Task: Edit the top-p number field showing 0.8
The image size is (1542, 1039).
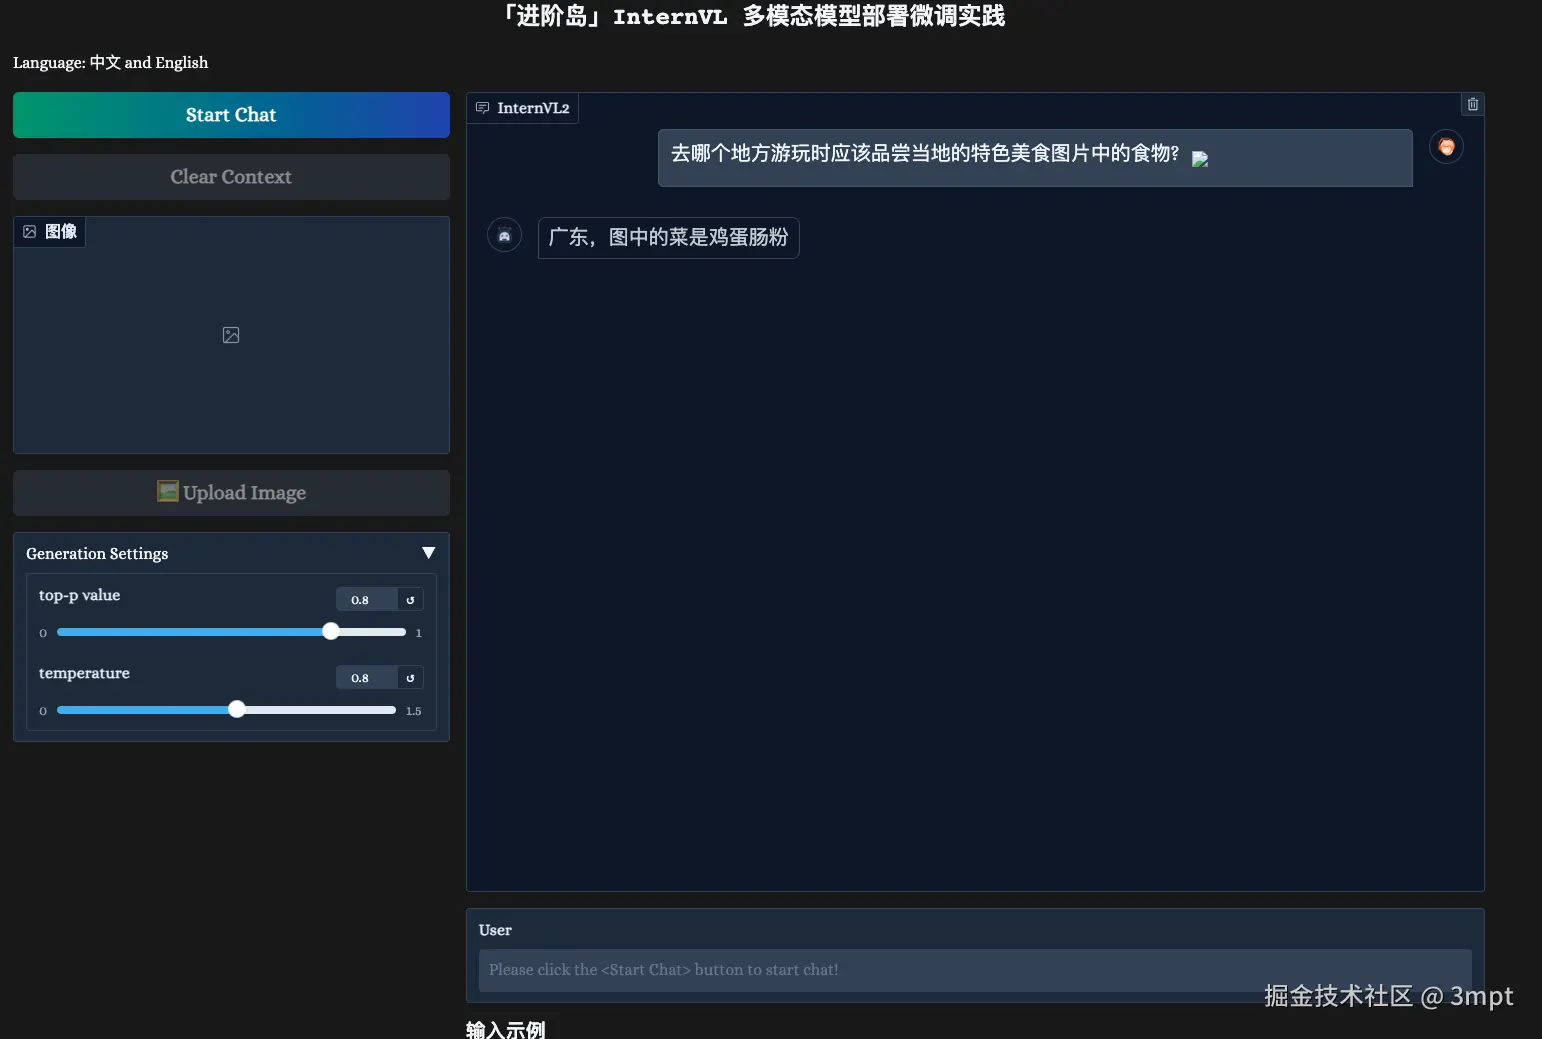Action: pos(366,600)
